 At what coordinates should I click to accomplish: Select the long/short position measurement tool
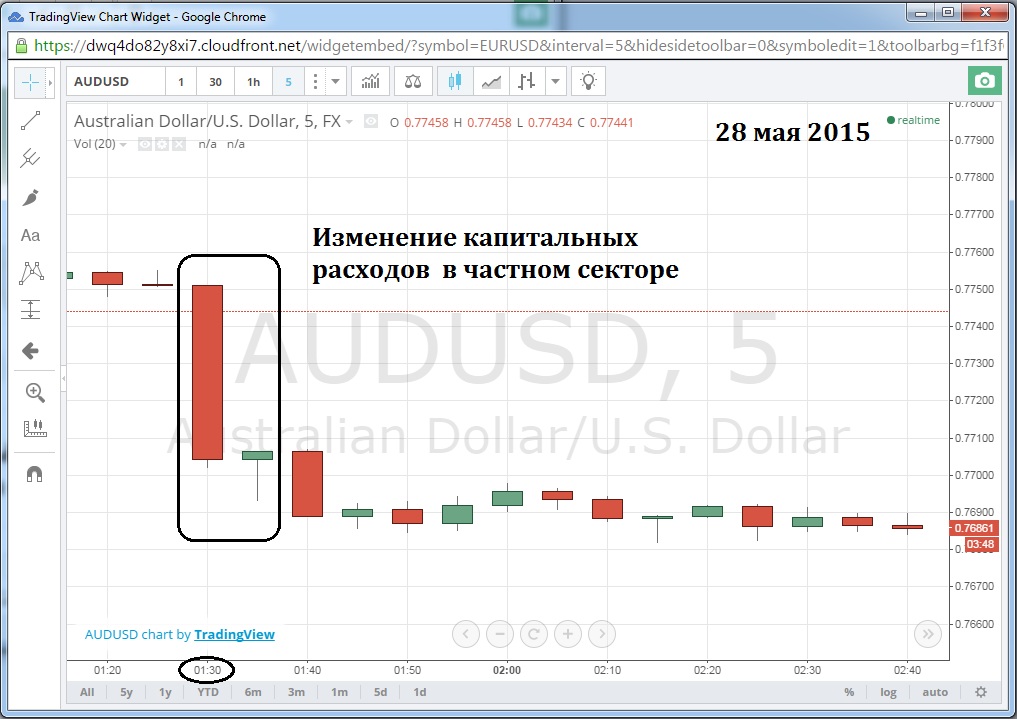click(x=30, y=310)
